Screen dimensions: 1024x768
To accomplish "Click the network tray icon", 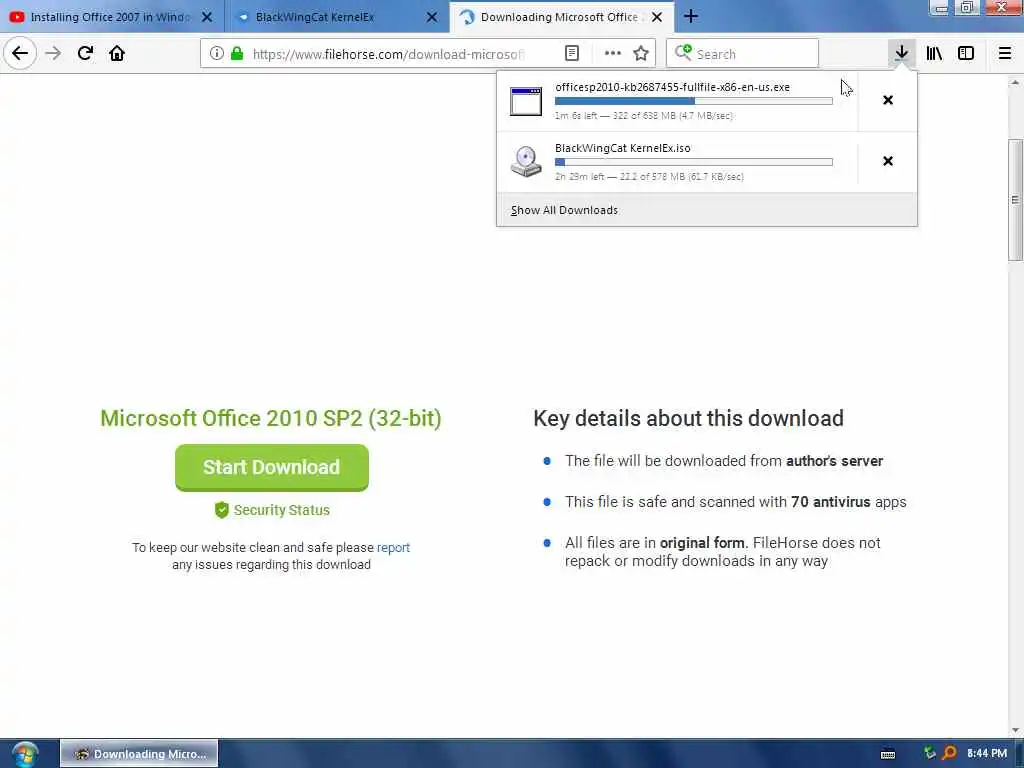I will tap(929, 753).
